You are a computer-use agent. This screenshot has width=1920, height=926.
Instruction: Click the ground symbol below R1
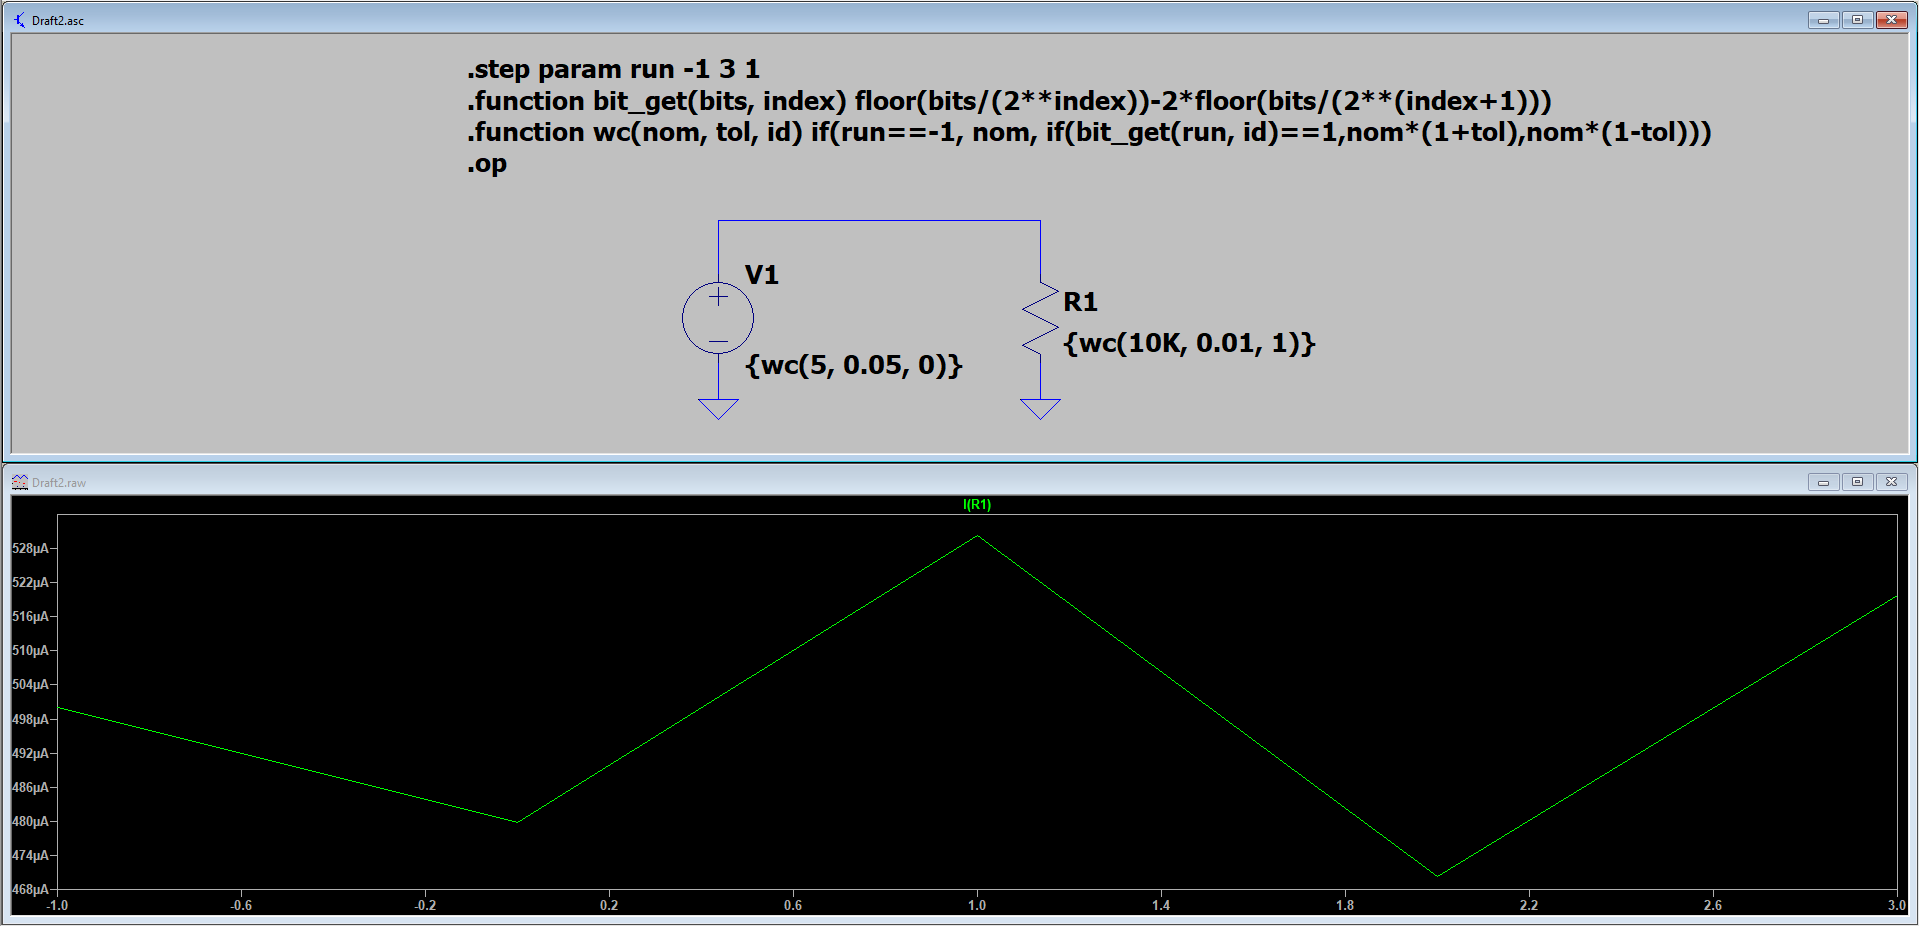(1040, 408)
